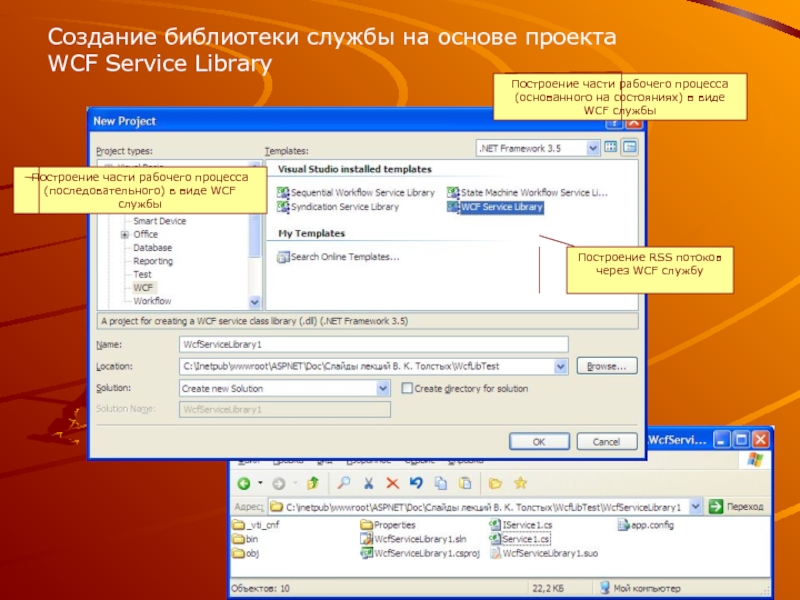Select WcfServiceLibrary1.suo file
Viewport: 800px width, 600px height.
tap(544, 553)
